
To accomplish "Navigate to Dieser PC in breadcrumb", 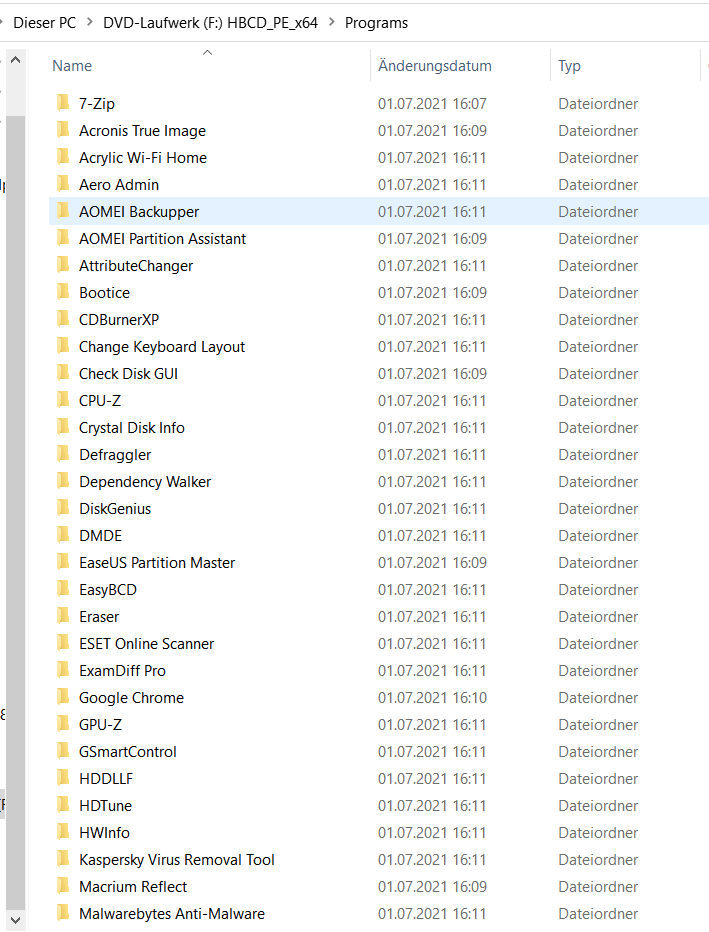I will tap(45, 23).
